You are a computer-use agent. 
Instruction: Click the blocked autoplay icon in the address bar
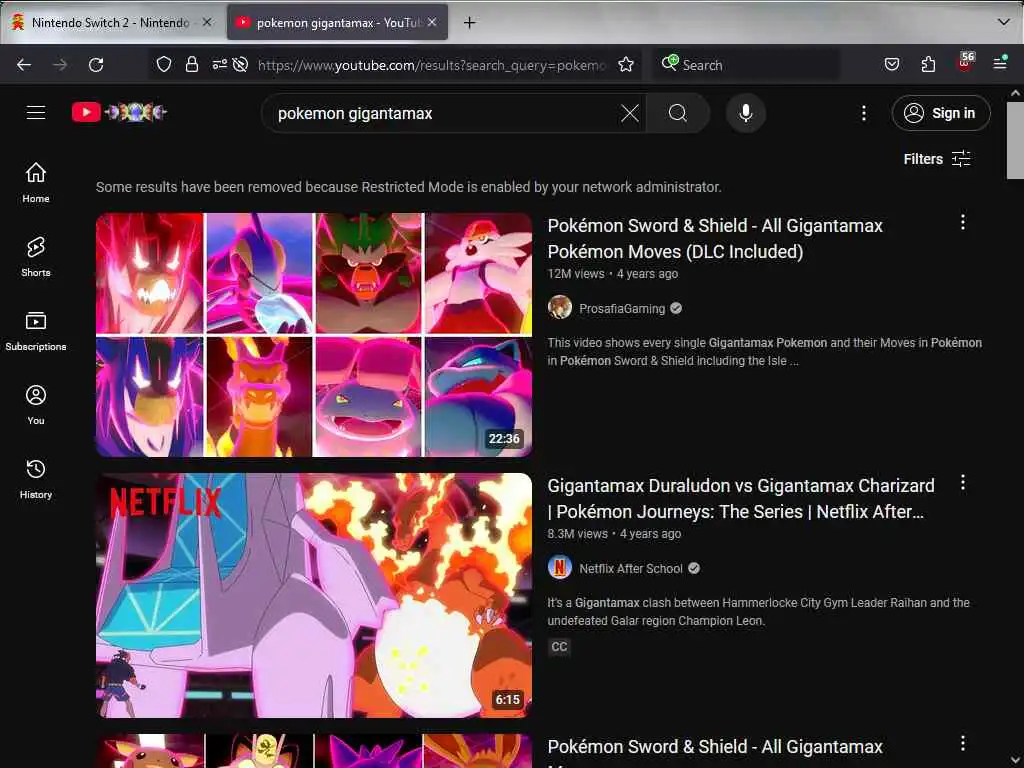coord(240,64)
